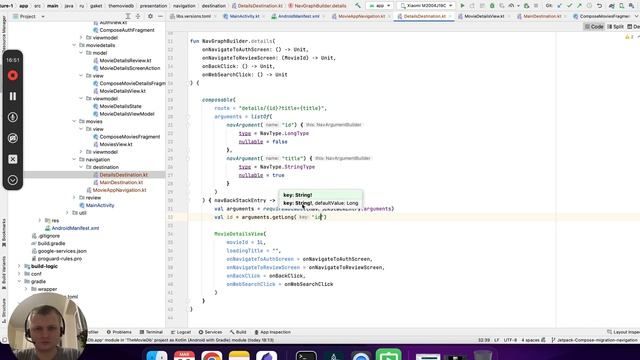Toggle the microphone in the recorder panel
Image resolution: width=640 pixels, height=360 pixels.
(13, 117)
